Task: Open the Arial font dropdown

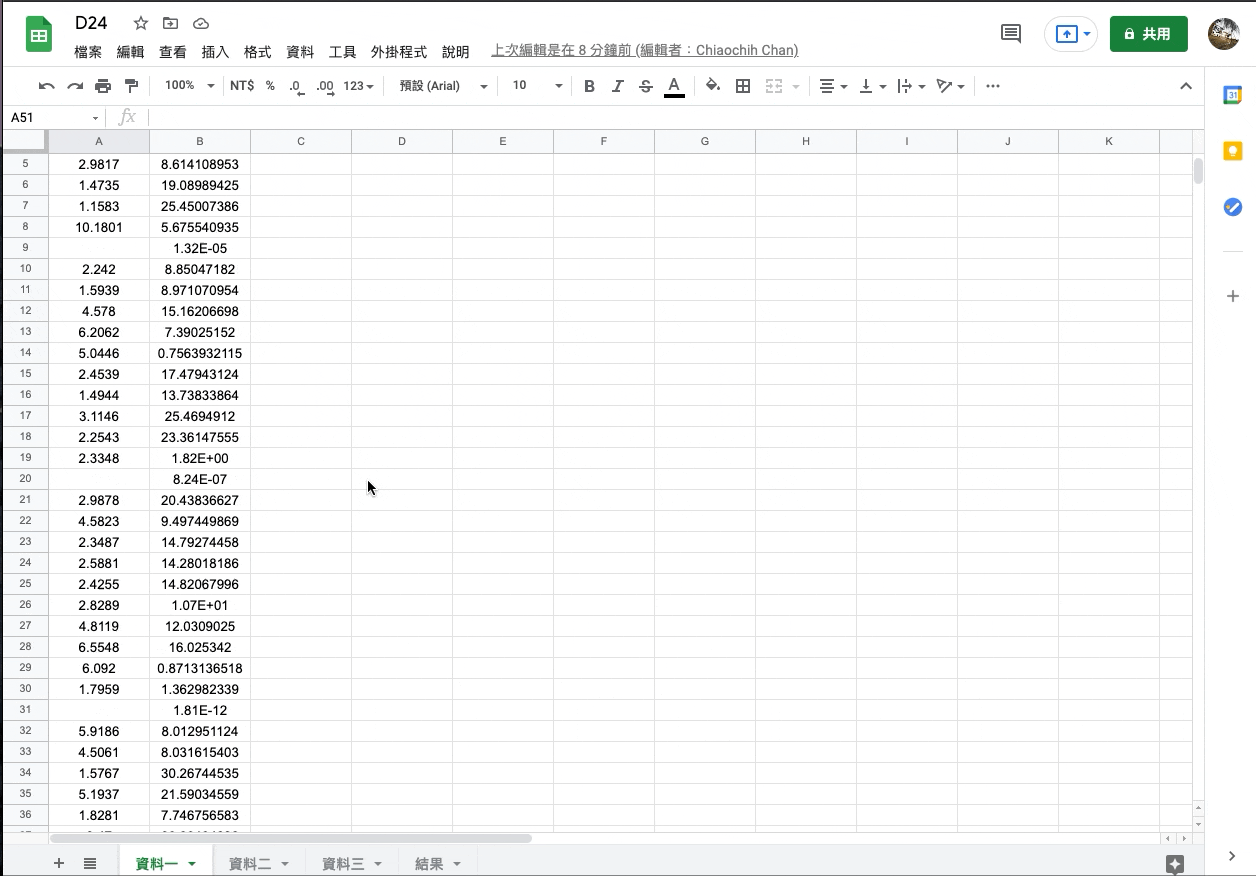Action: pos(443,86)
